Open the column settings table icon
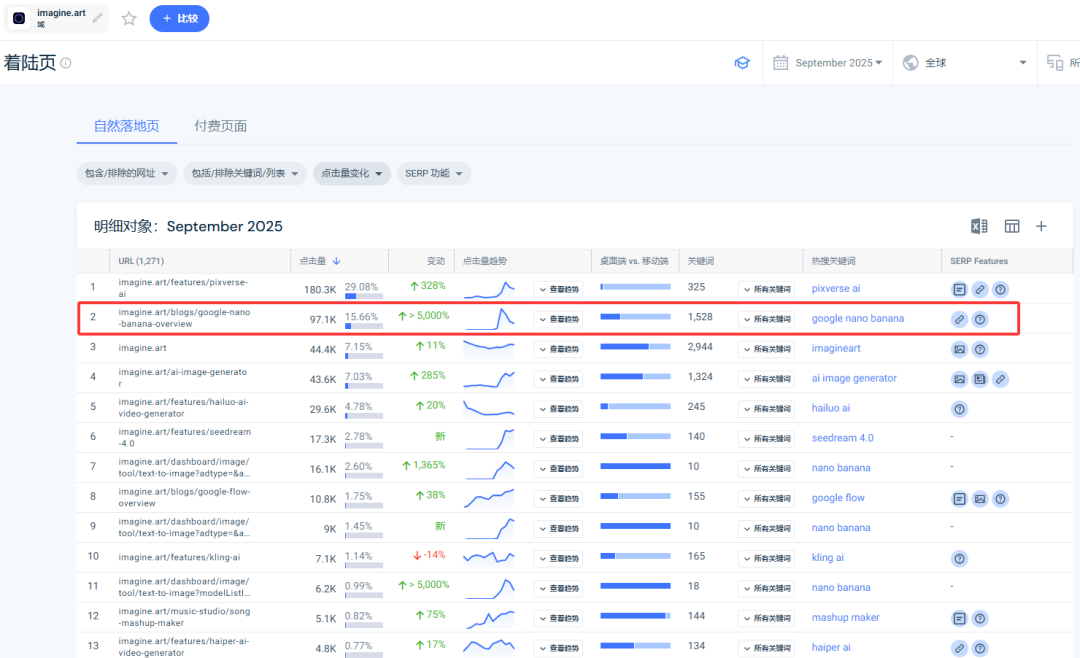The image size is (1080, 658). click(x=1012, y=226)
